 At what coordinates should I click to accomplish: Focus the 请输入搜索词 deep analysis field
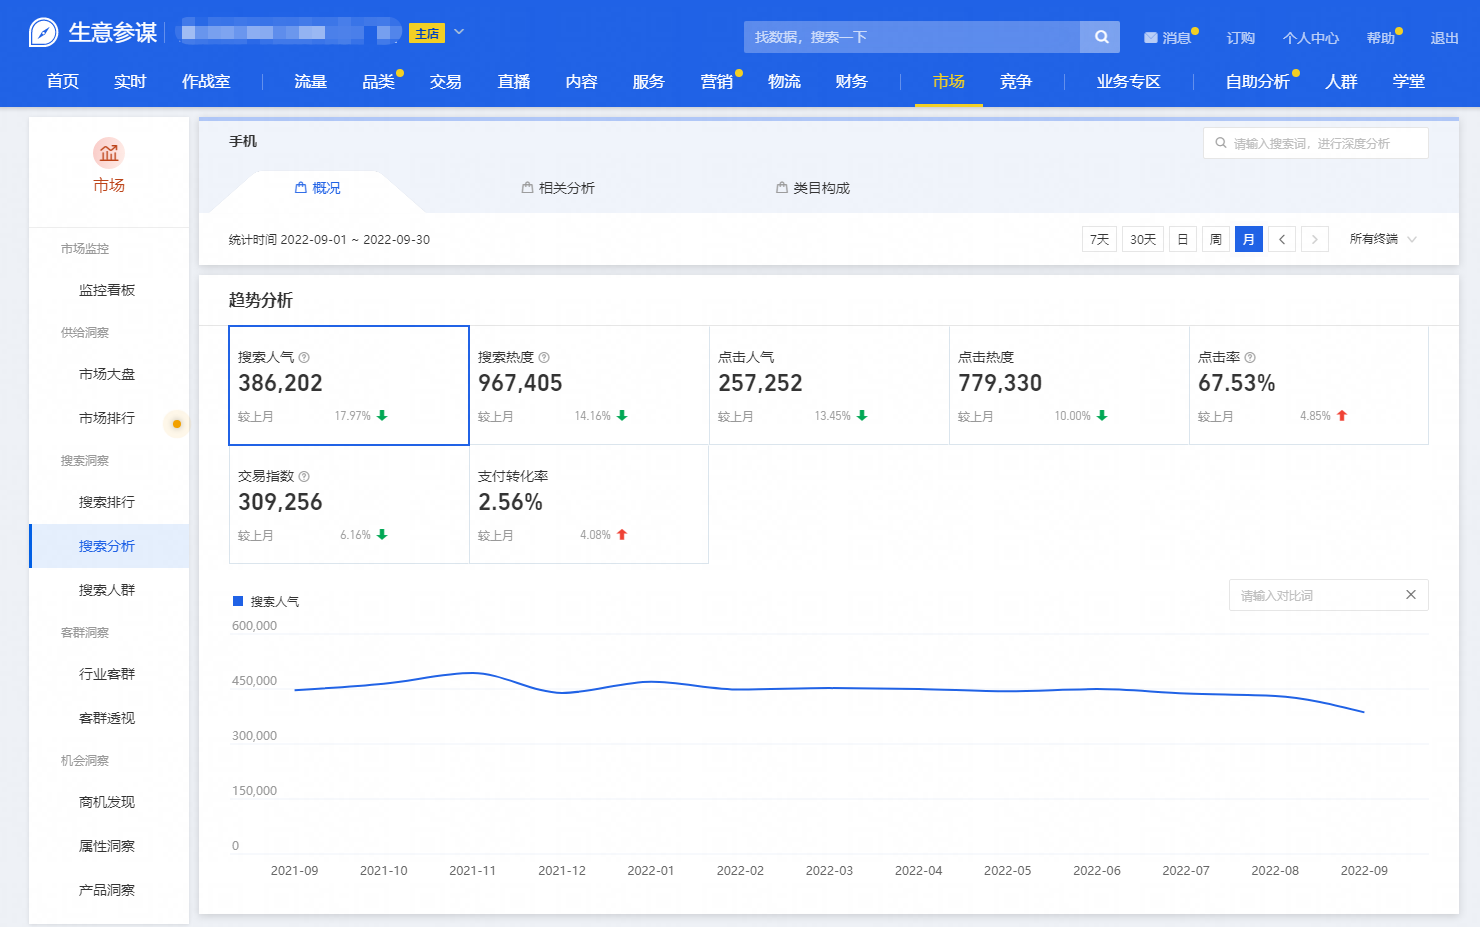(1316, 143)
